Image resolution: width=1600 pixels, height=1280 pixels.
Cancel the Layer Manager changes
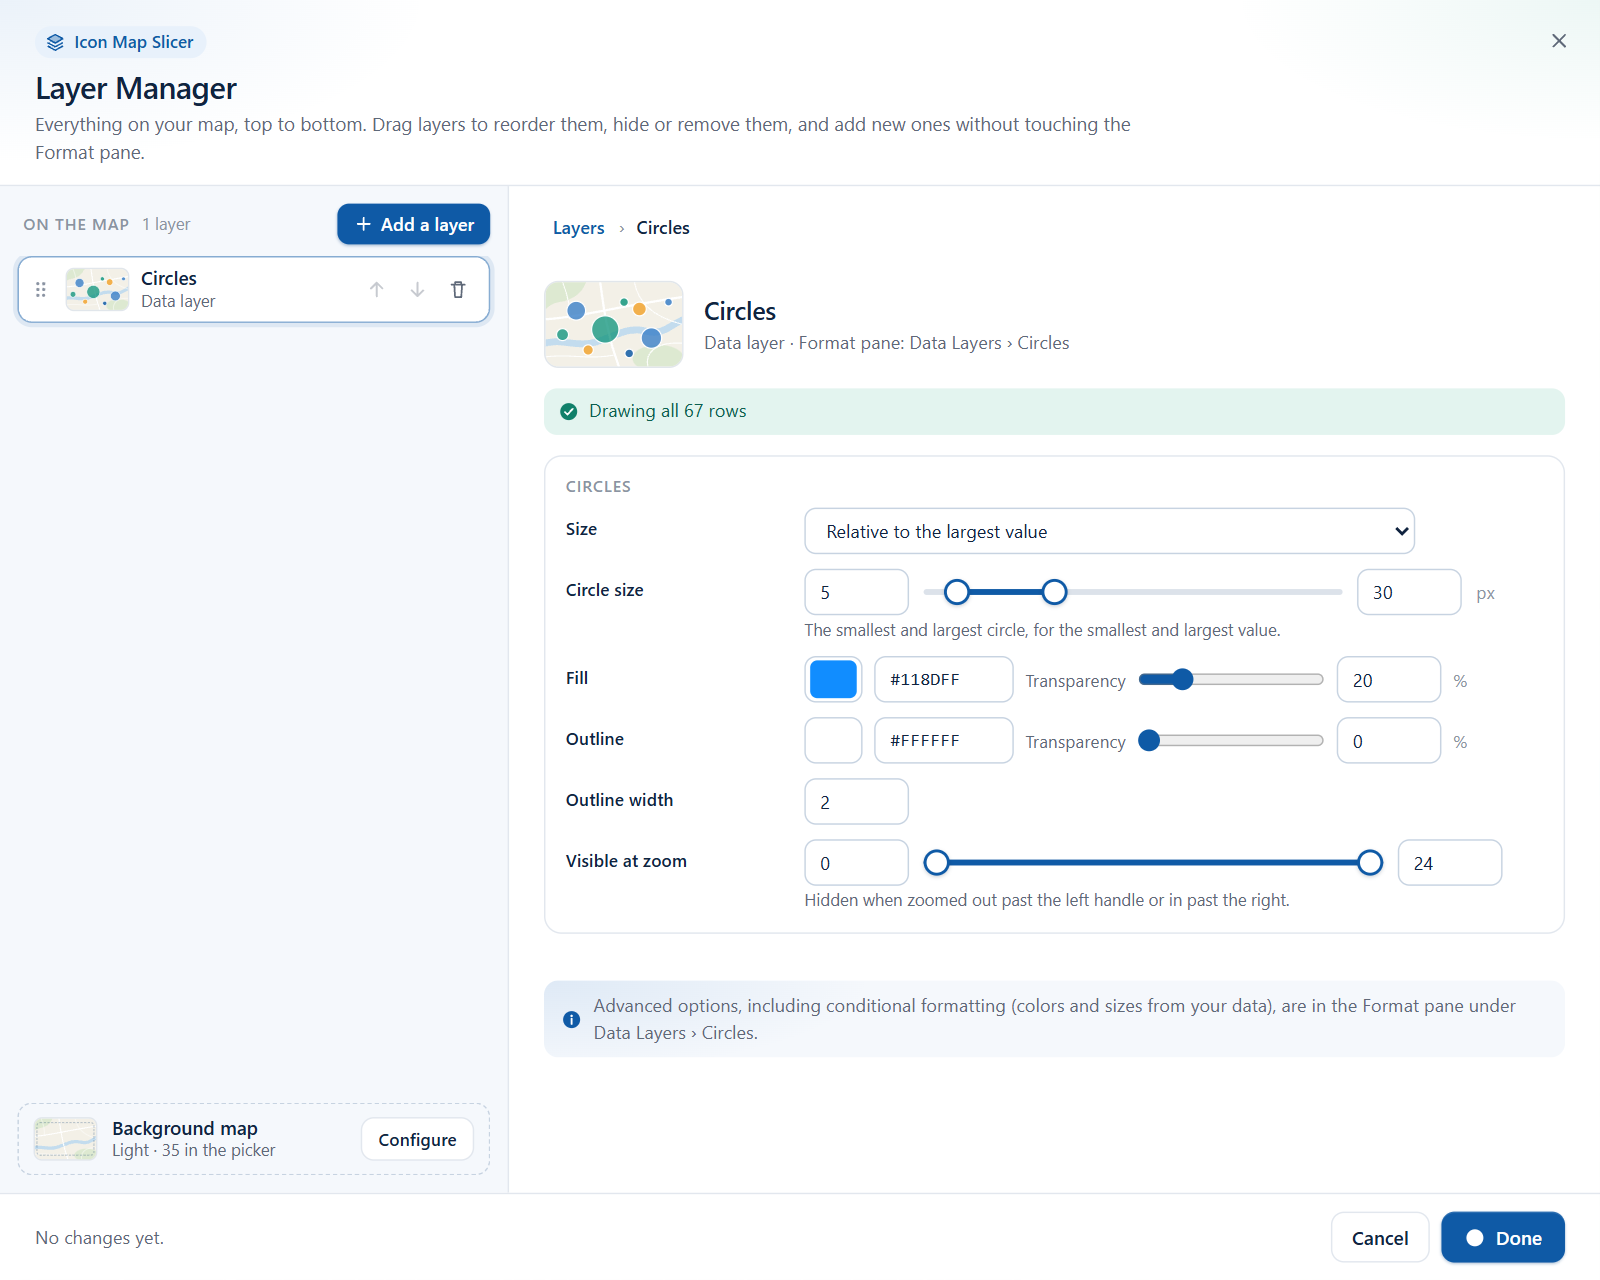coord(1380,1238)
